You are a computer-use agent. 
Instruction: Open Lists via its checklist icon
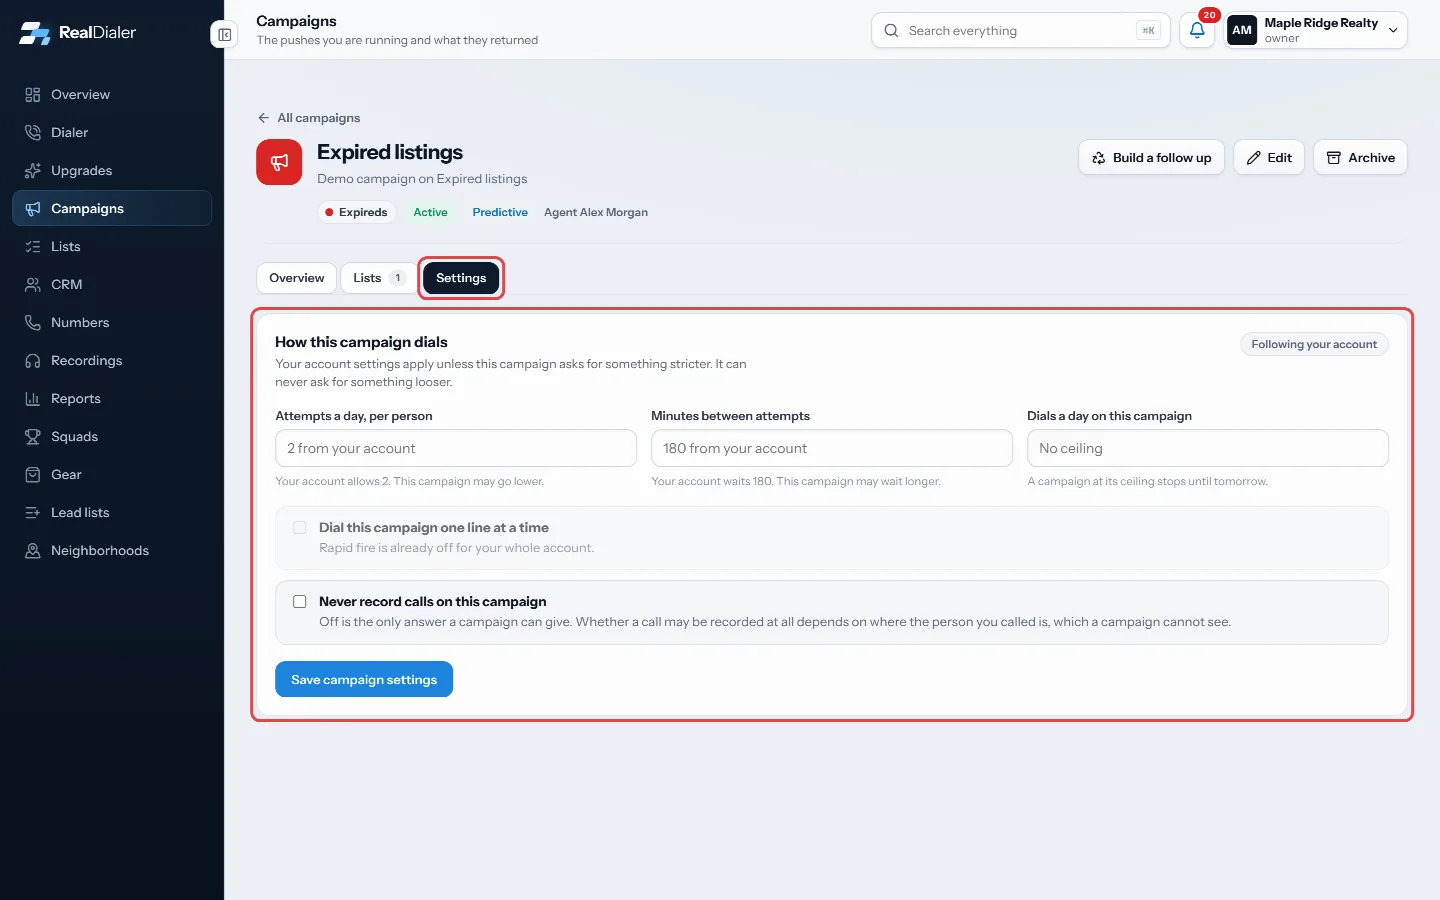point(33,247)
